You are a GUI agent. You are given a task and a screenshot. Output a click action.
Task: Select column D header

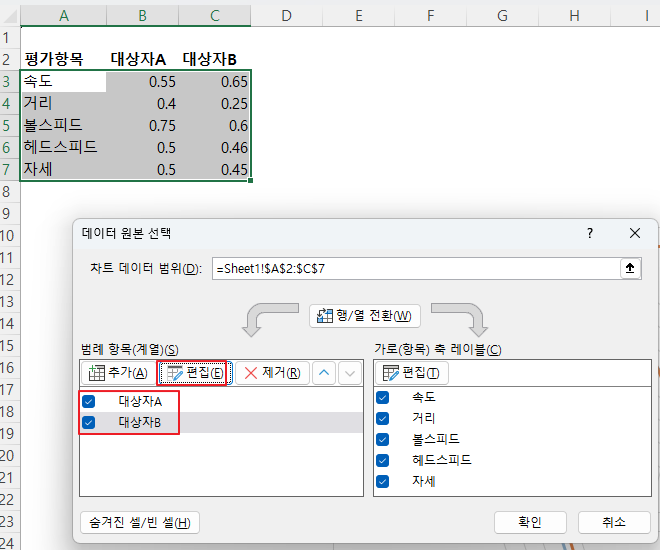pyautogui.click(x=286, y=16)
